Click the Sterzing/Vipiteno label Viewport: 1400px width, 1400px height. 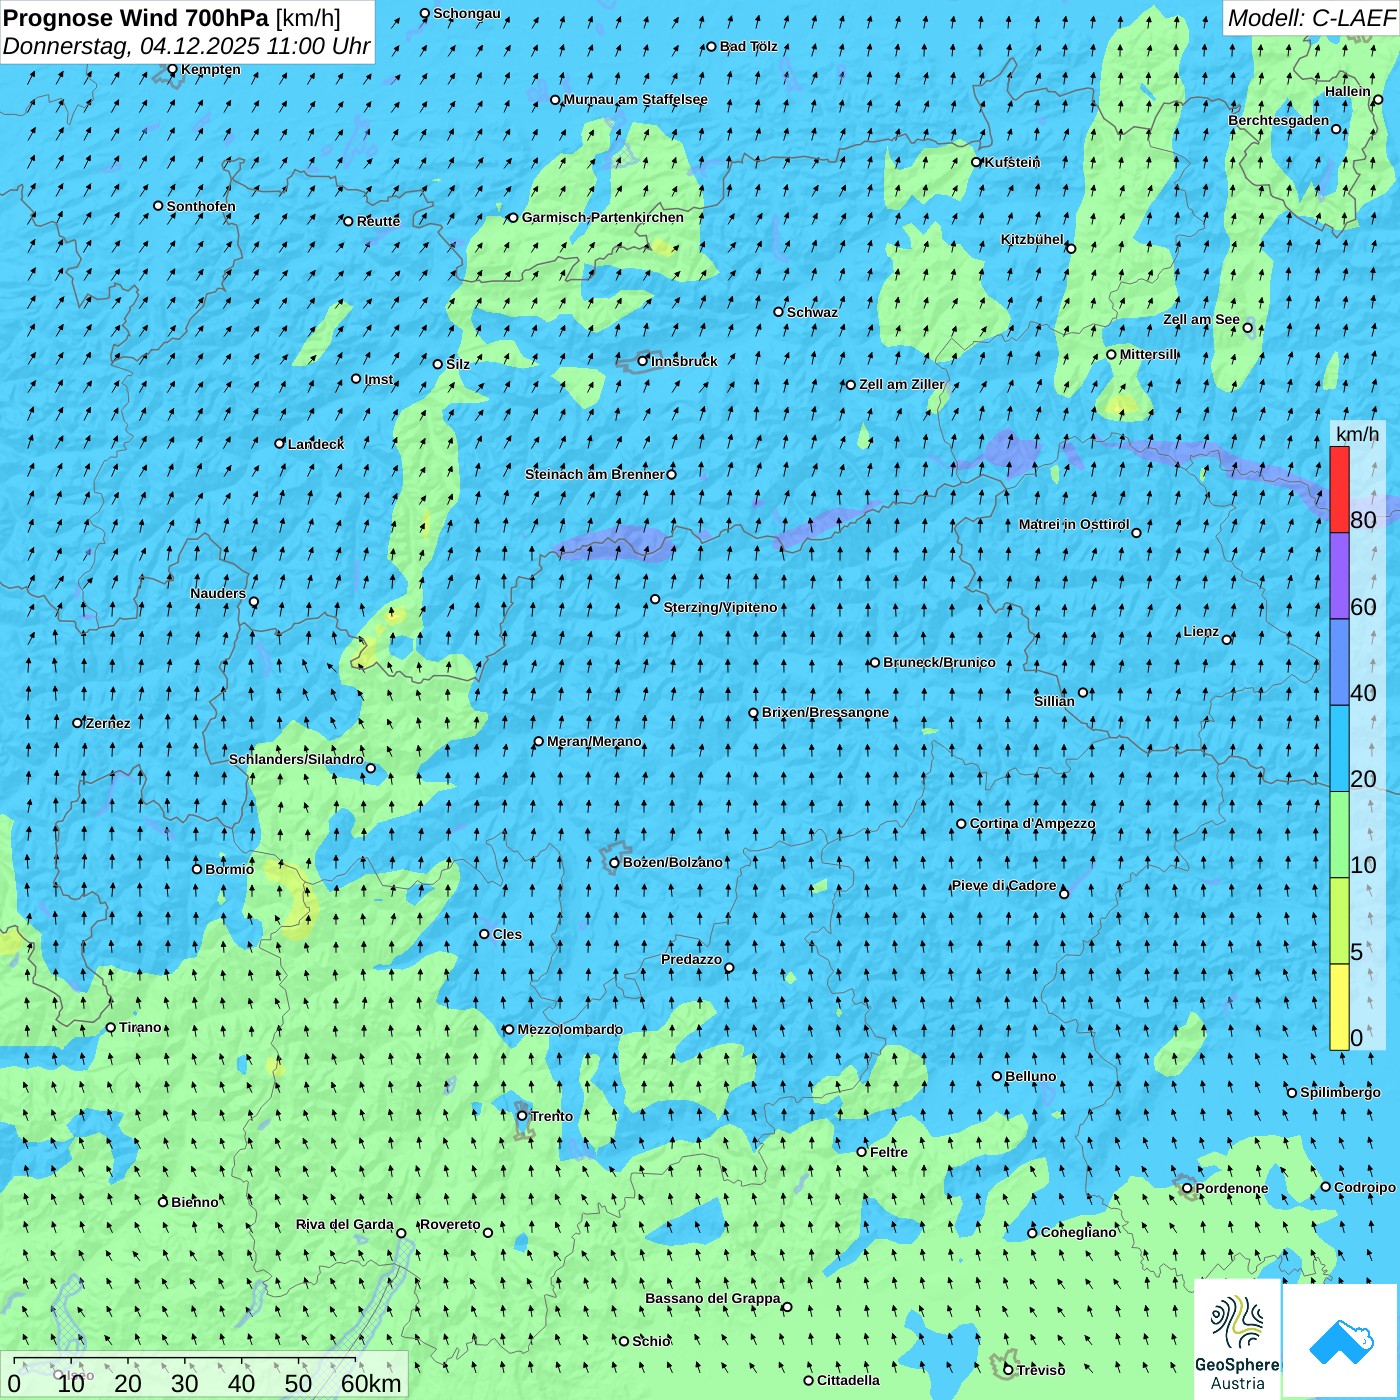(720, 607)
